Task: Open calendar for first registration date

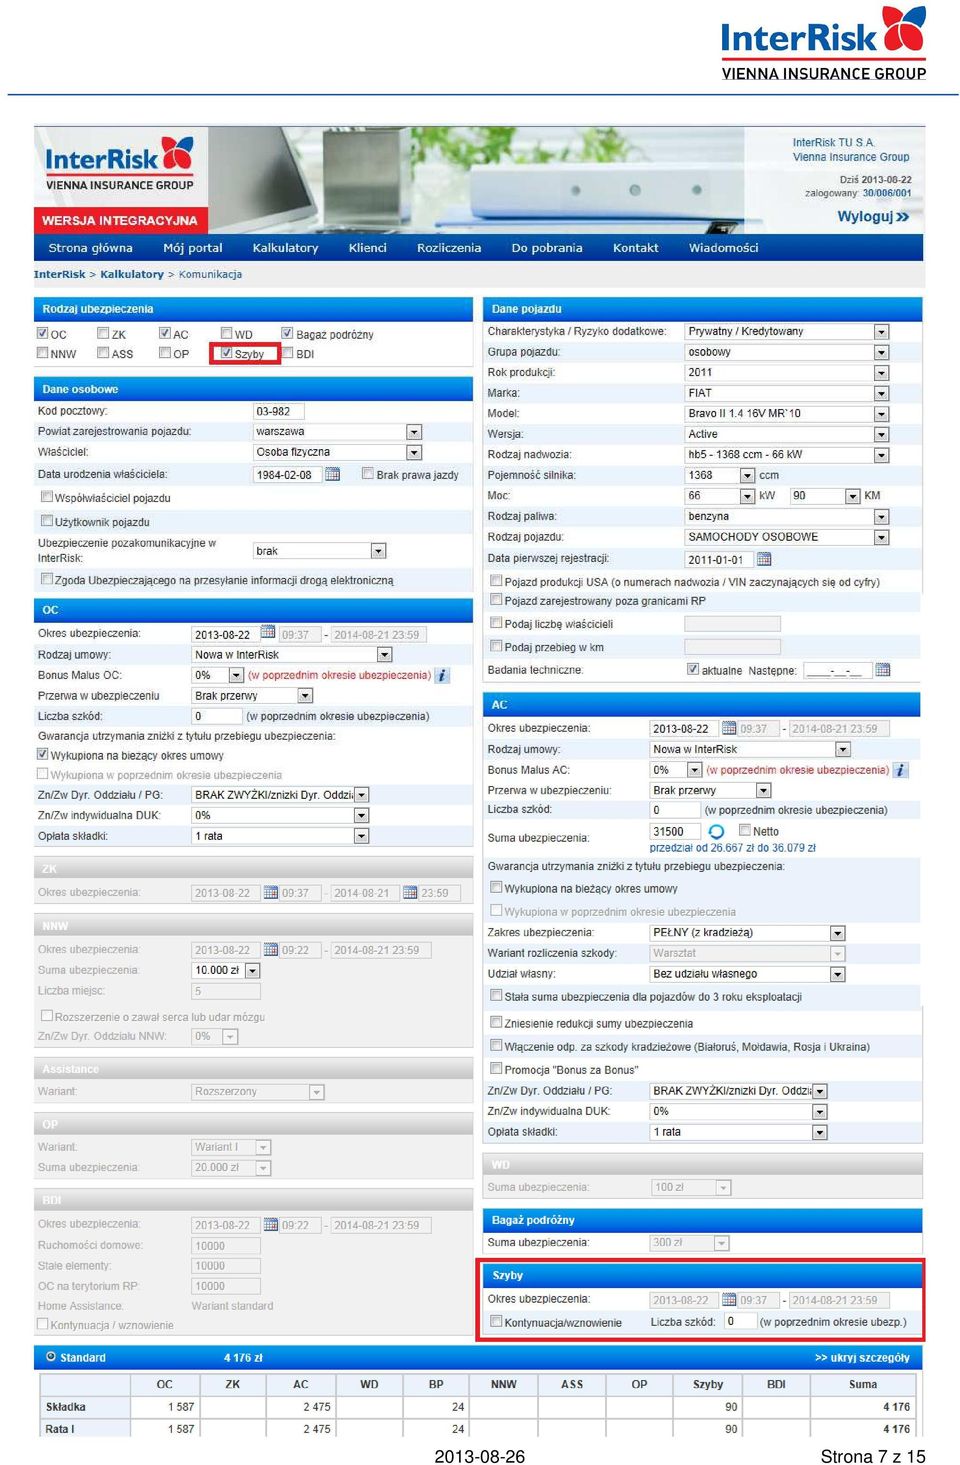Action: pos(764,559)
